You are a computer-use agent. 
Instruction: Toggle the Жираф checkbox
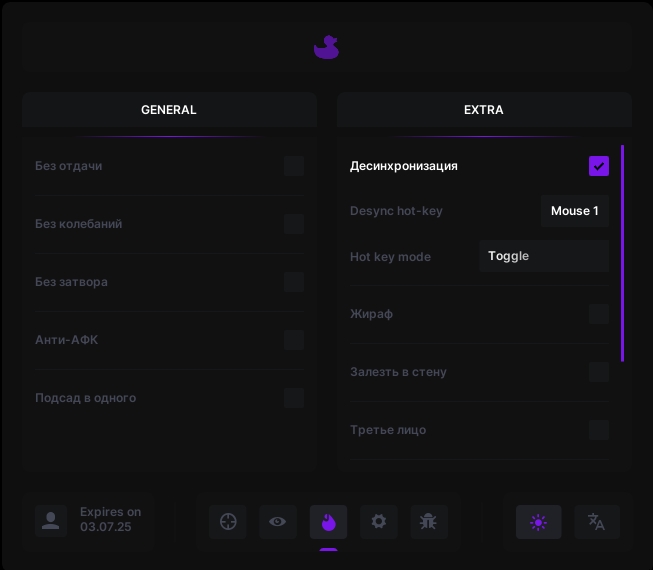click(599, 314)
